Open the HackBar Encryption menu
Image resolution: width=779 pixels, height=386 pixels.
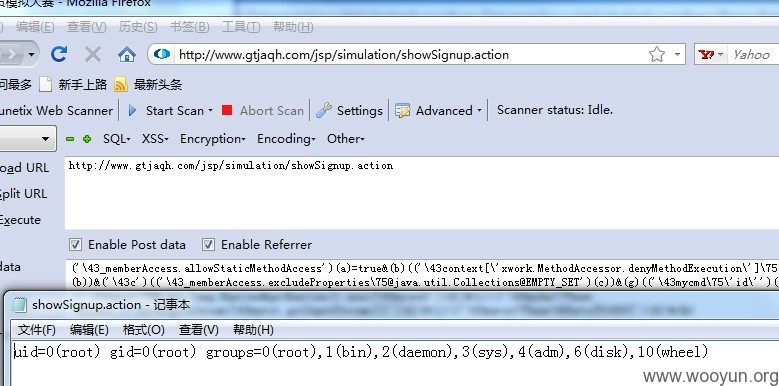click(213, 139)
